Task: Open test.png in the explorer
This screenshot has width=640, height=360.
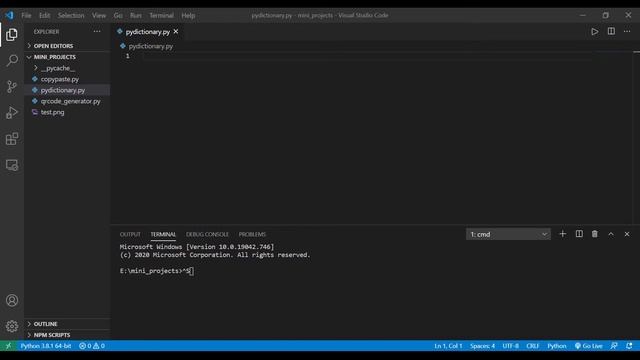Action: pyautogui.click(x=67, y=112)
